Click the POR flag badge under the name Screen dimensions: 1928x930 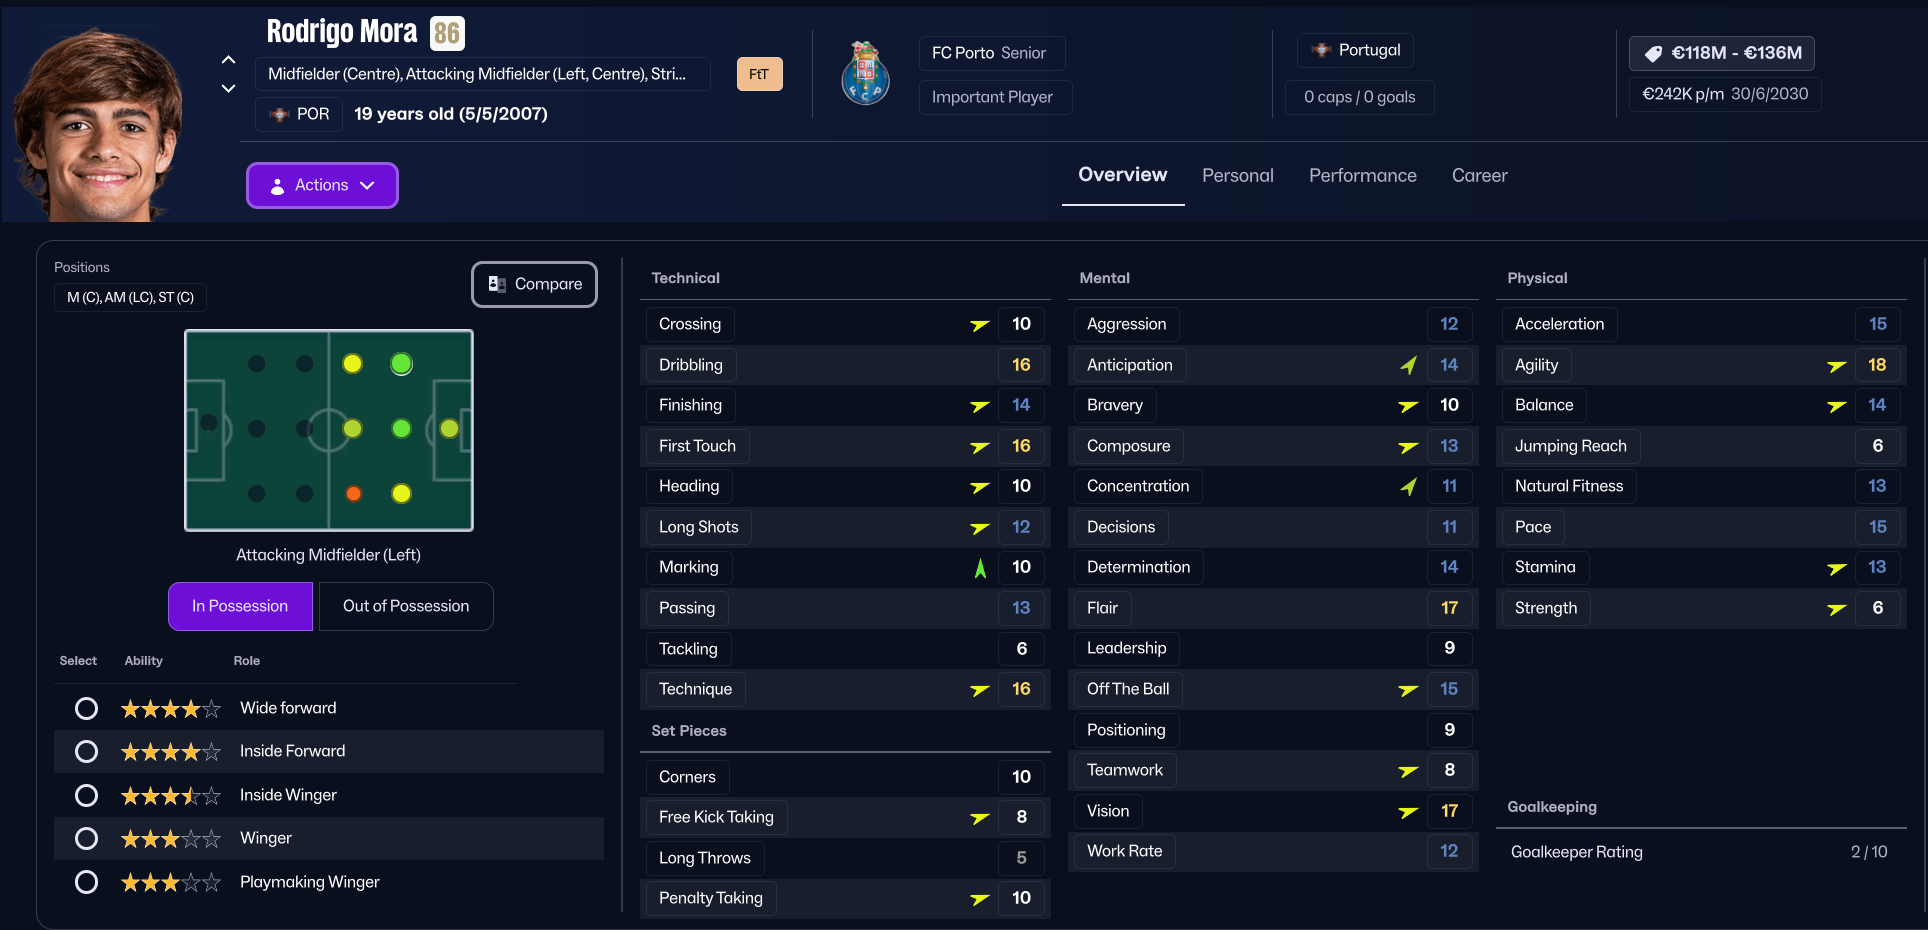click(x=299, y=114)
